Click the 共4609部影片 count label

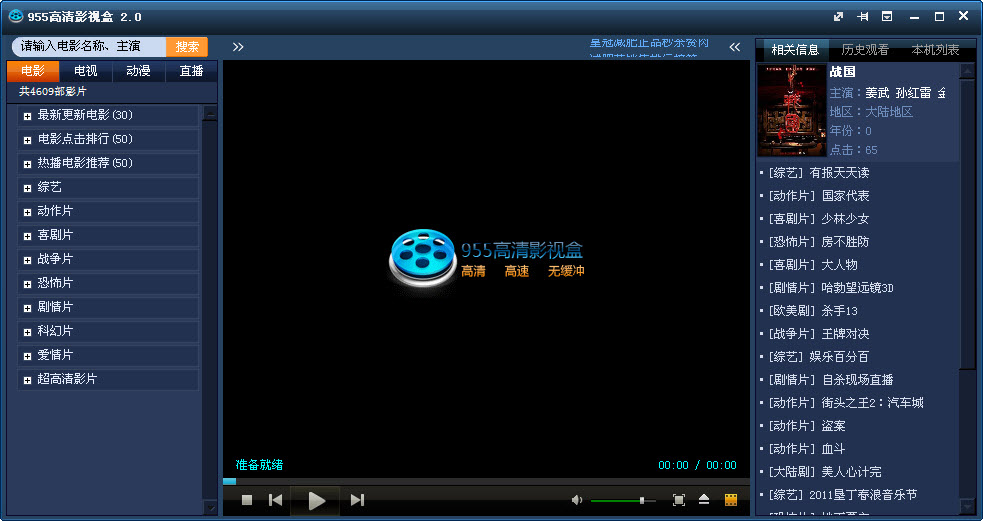(x=53, y=92)
